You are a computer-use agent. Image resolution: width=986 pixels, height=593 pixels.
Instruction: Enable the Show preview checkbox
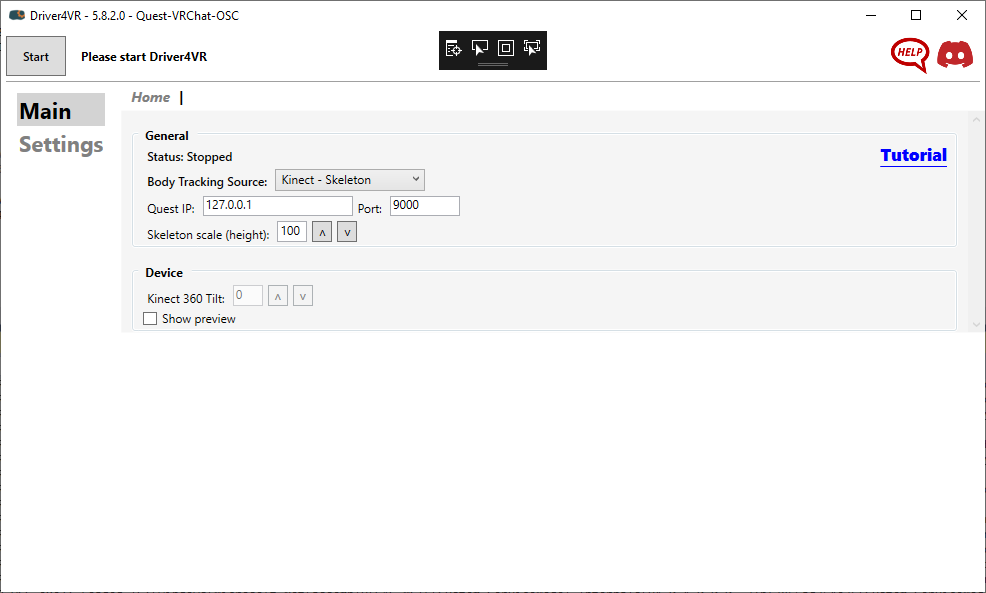(150, 319)
